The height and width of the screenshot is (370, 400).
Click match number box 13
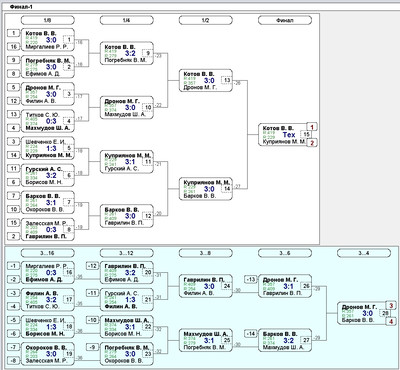[227, 80]
